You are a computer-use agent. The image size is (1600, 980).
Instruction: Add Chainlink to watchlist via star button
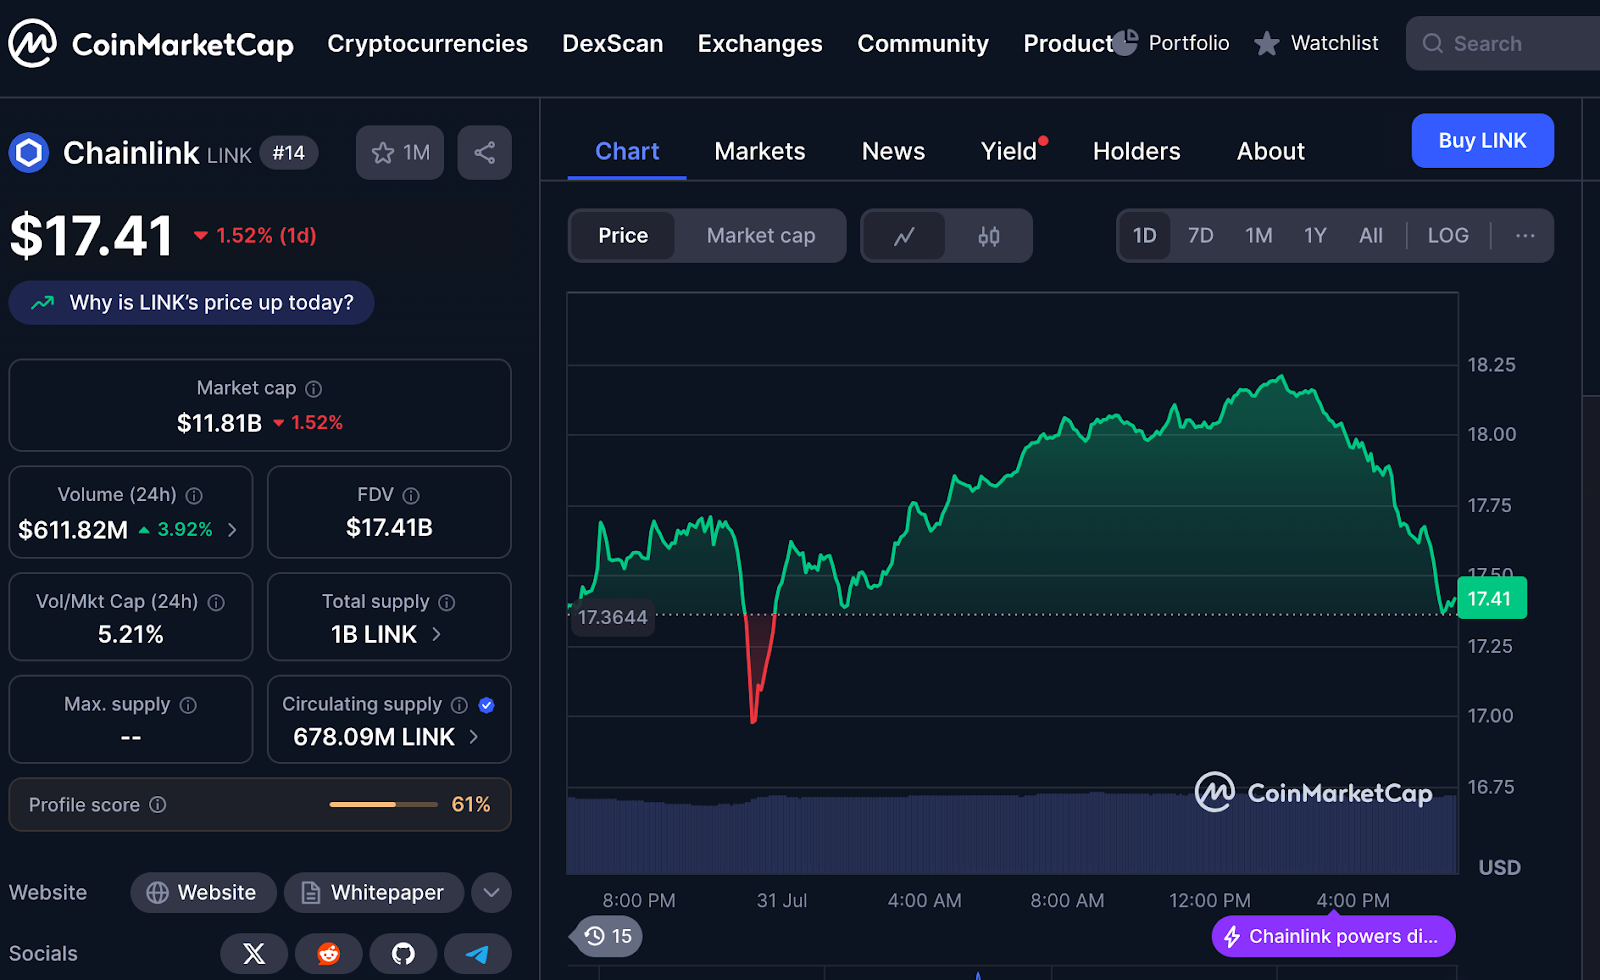pyautogui.click(x=399, y=153)
